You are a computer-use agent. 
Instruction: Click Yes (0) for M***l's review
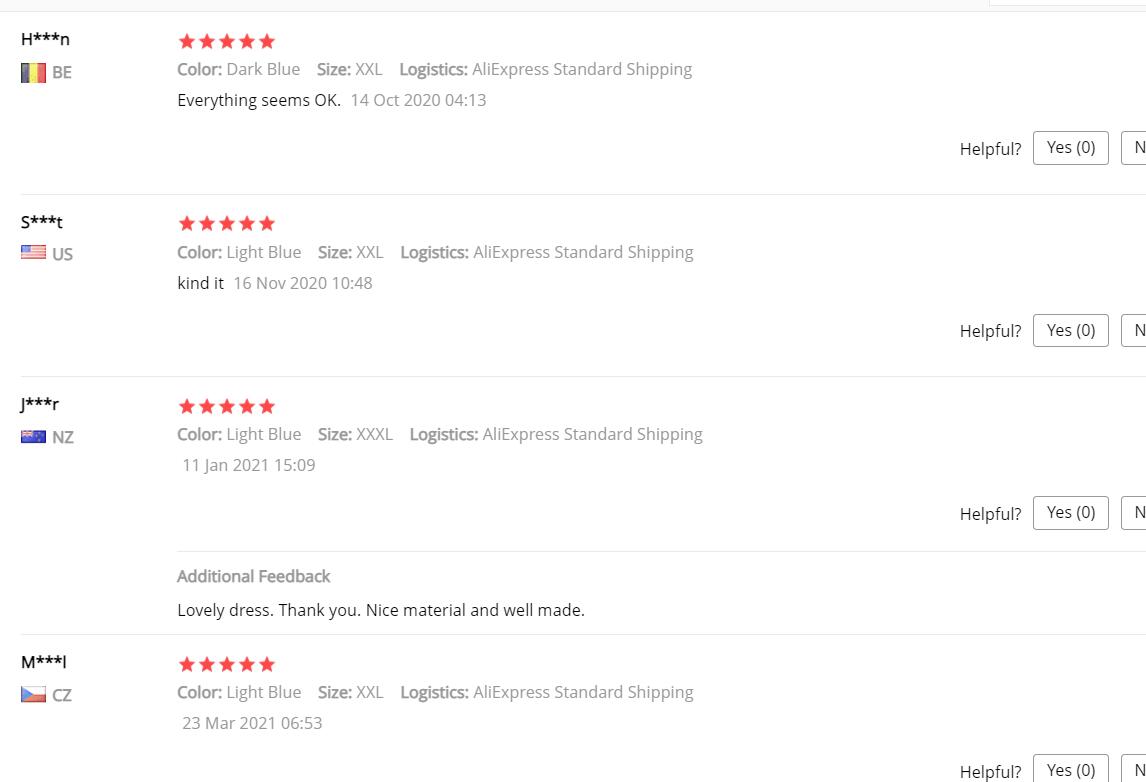1070,770
